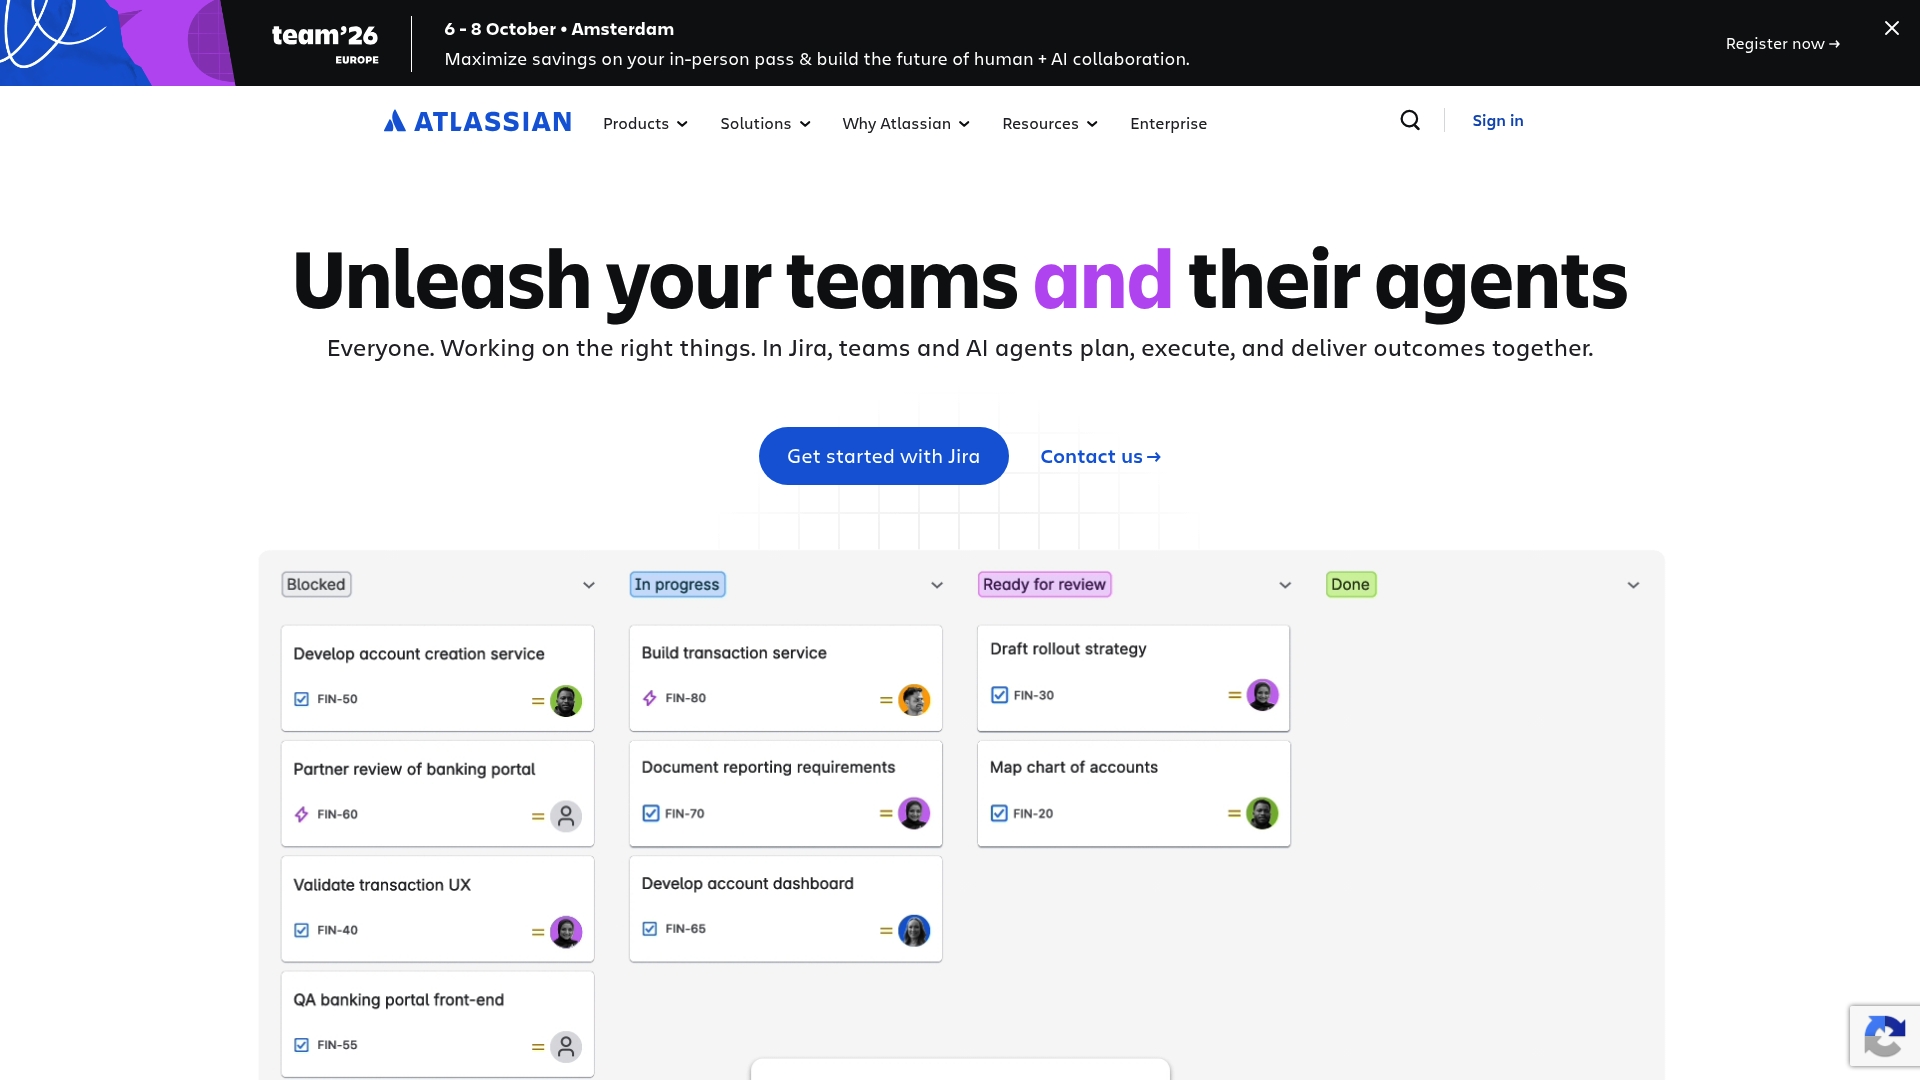Collapse the Ready for review column chevron
This screenshot has height=1080, width=1920.
(1285, 585)
